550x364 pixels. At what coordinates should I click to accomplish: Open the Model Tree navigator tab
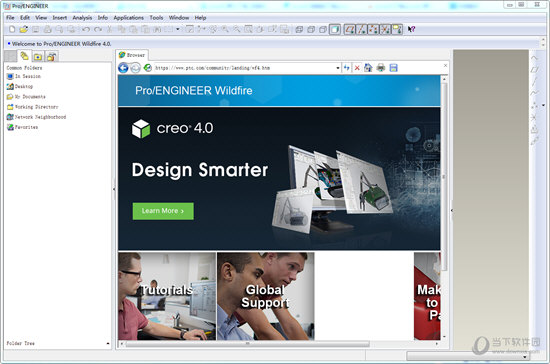pos(11,56)
